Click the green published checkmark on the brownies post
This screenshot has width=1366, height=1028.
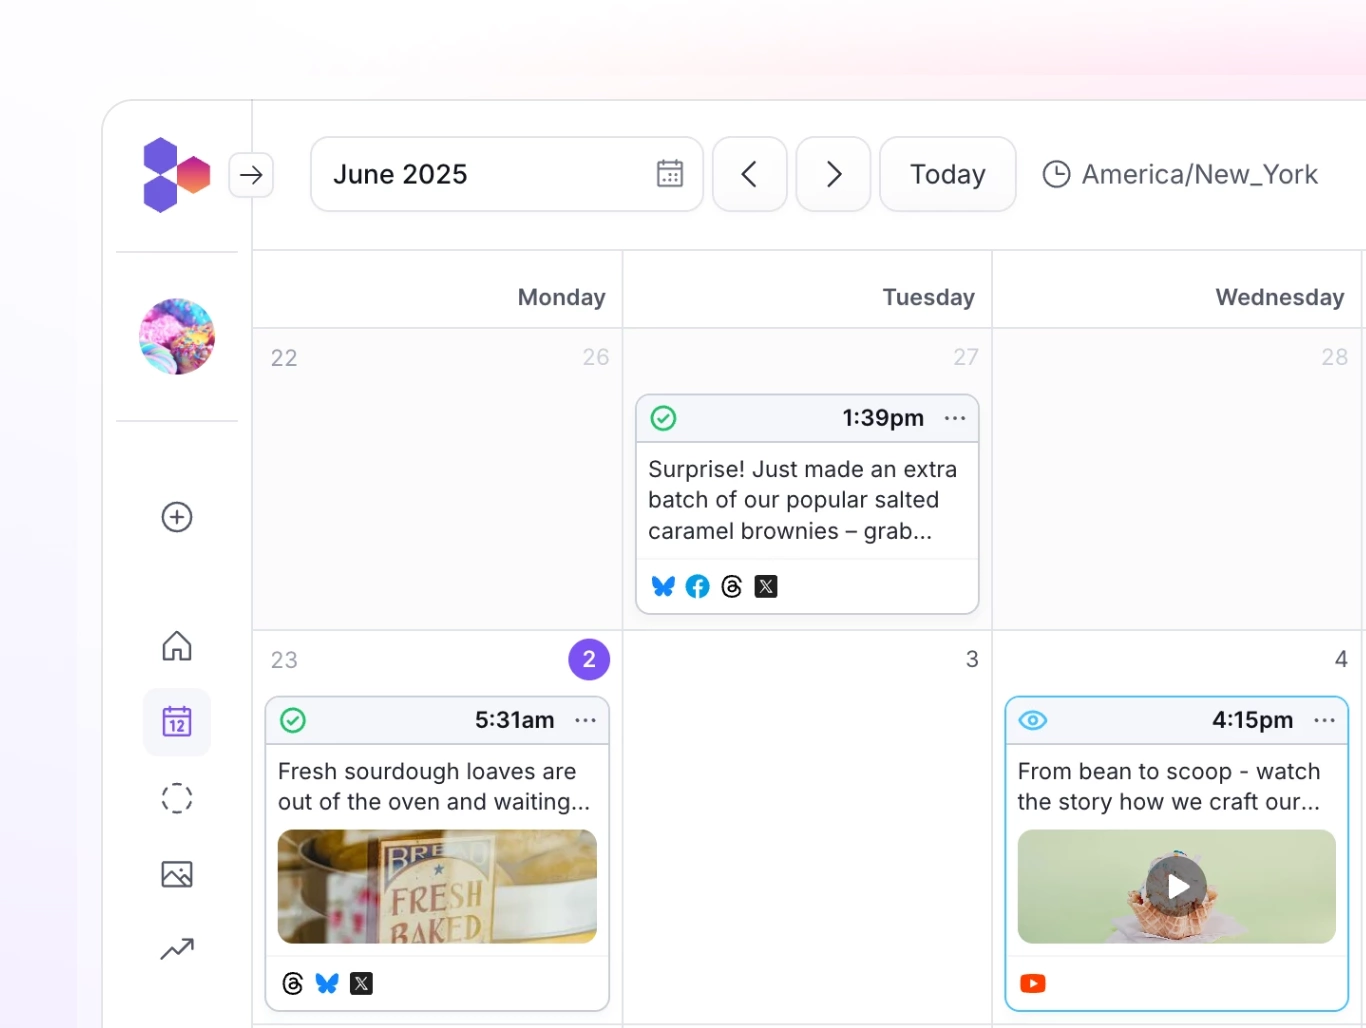(663, 418)
